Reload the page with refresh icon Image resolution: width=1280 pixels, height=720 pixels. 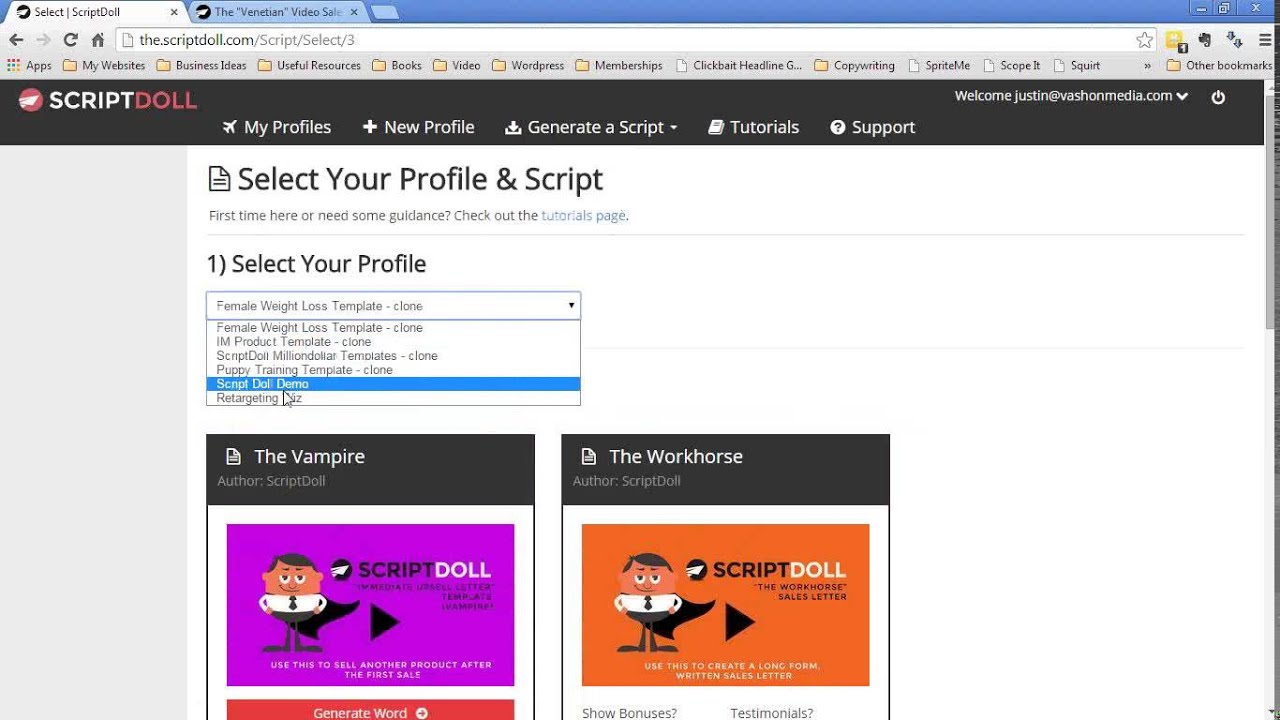tap(70, 40)
